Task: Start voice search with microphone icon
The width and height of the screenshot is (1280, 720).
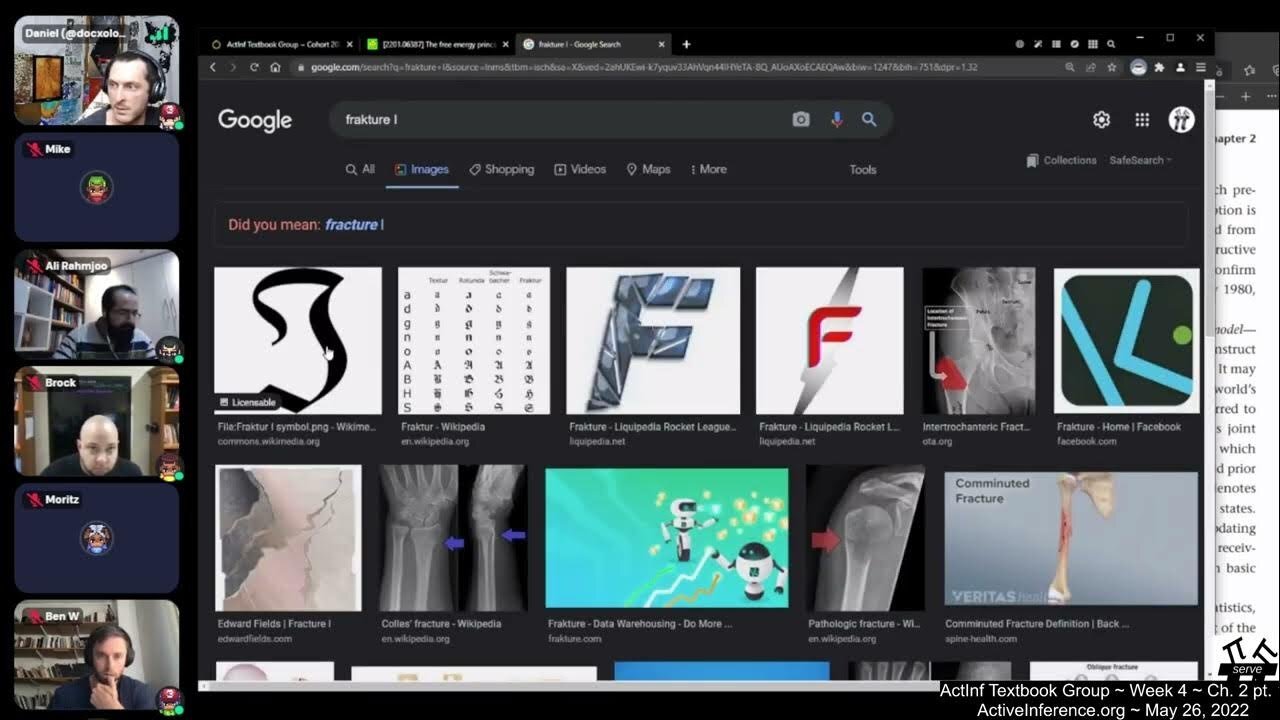Action: point(837,119)
